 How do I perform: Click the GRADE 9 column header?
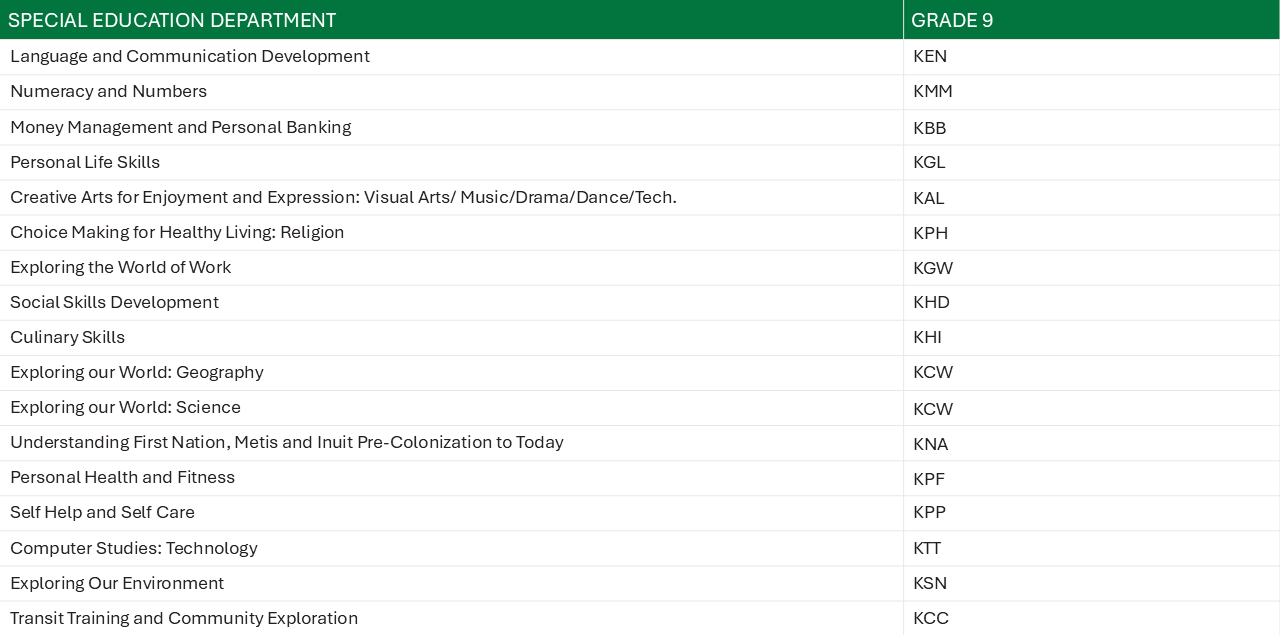(x=1091, y=20)
